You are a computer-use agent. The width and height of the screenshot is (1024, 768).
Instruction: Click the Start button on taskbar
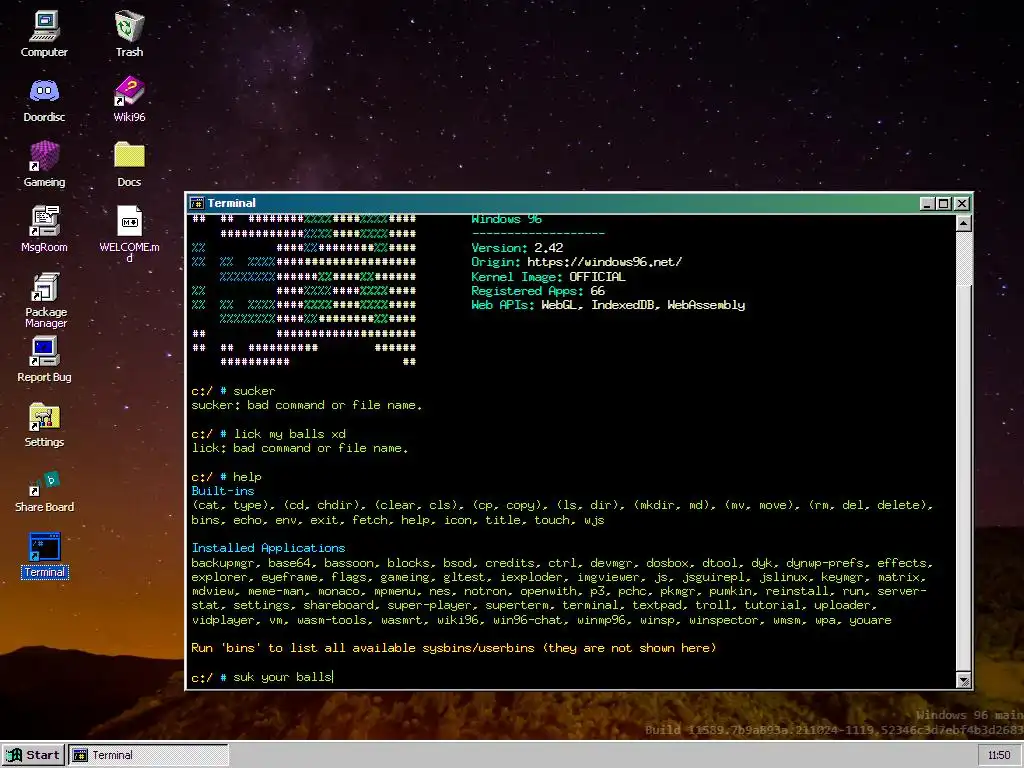pyautogui.click(x=33, y=755)
